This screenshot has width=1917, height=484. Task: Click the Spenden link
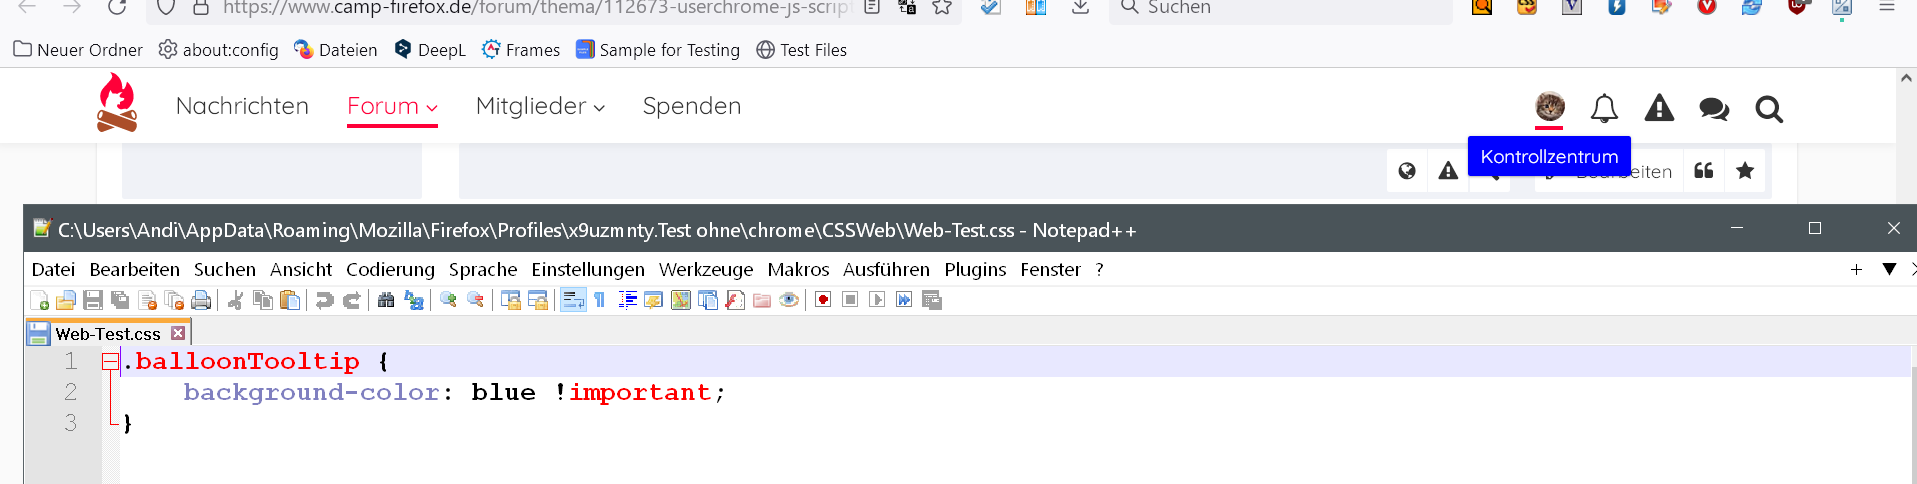click(692, 106)
